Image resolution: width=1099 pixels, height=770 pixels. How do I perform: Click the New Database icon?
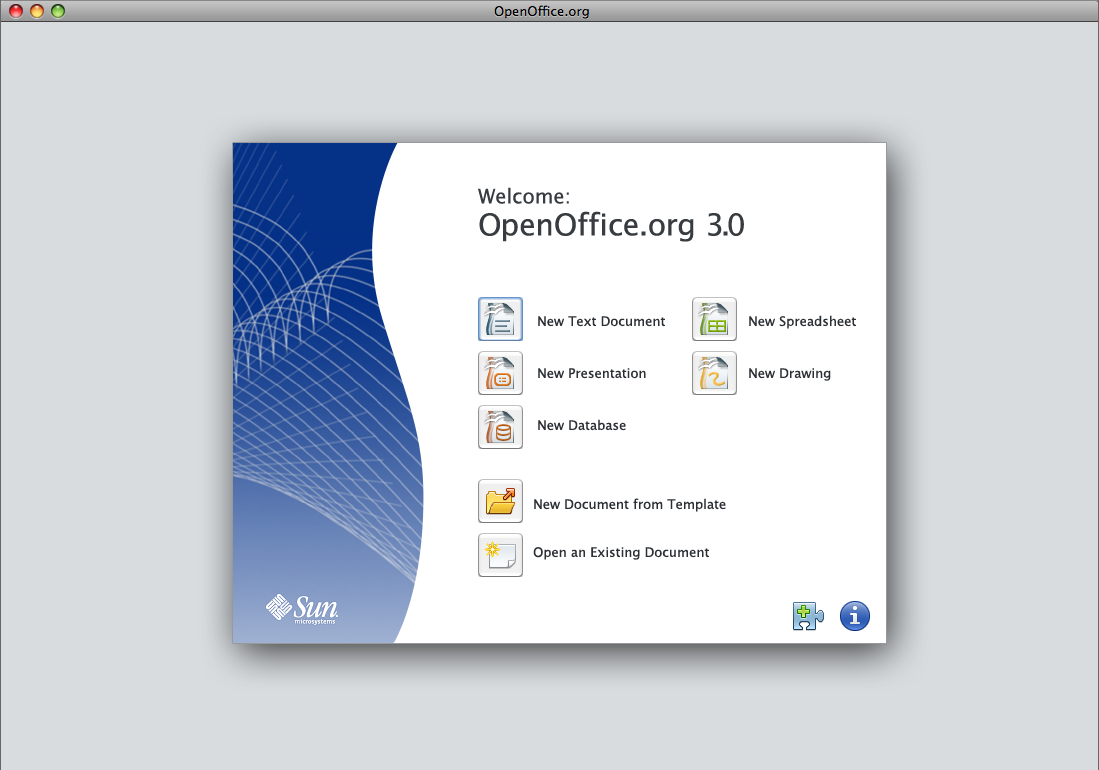click(x=500, y=426)
